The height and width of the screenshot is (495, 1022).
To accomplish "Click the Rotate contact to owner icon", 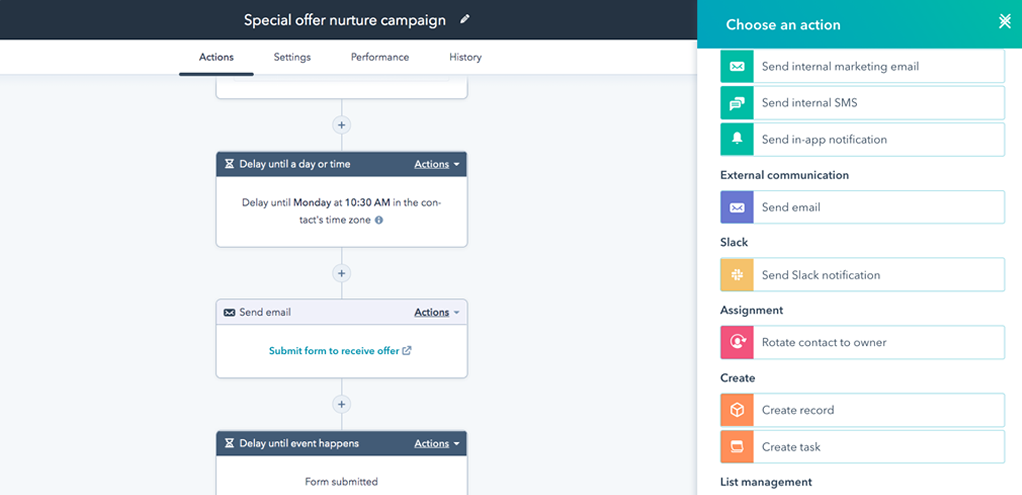I will 737,343.
